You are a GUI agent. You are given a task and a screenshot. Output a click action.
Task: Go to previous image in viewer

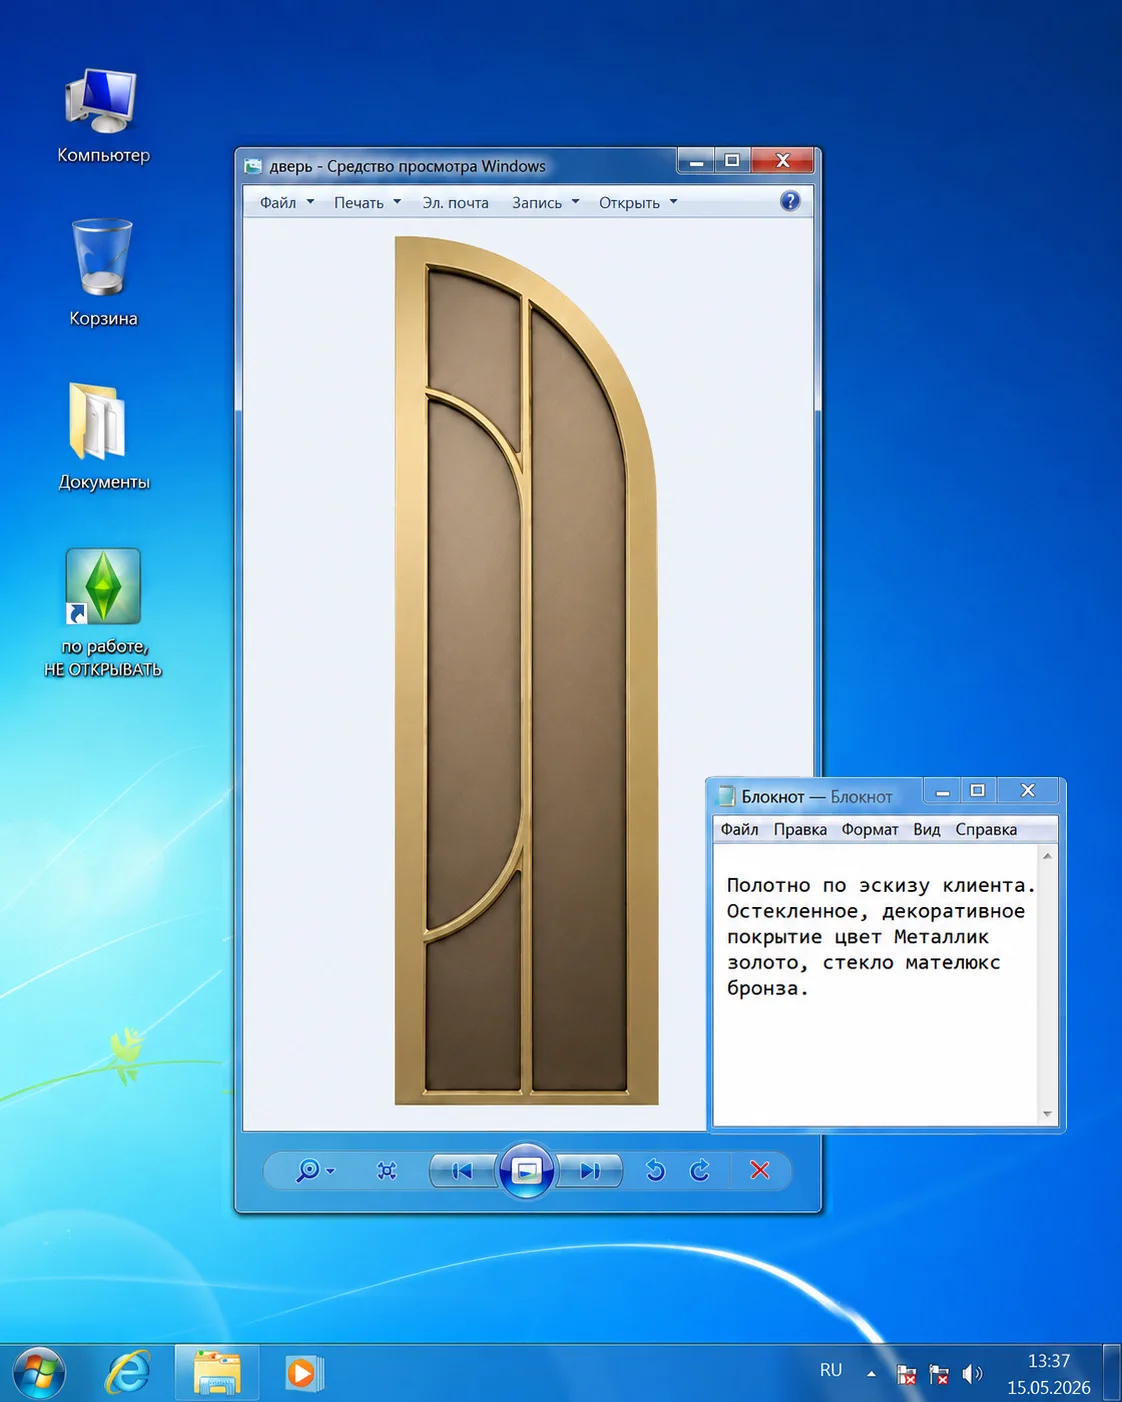[462, 1171]
